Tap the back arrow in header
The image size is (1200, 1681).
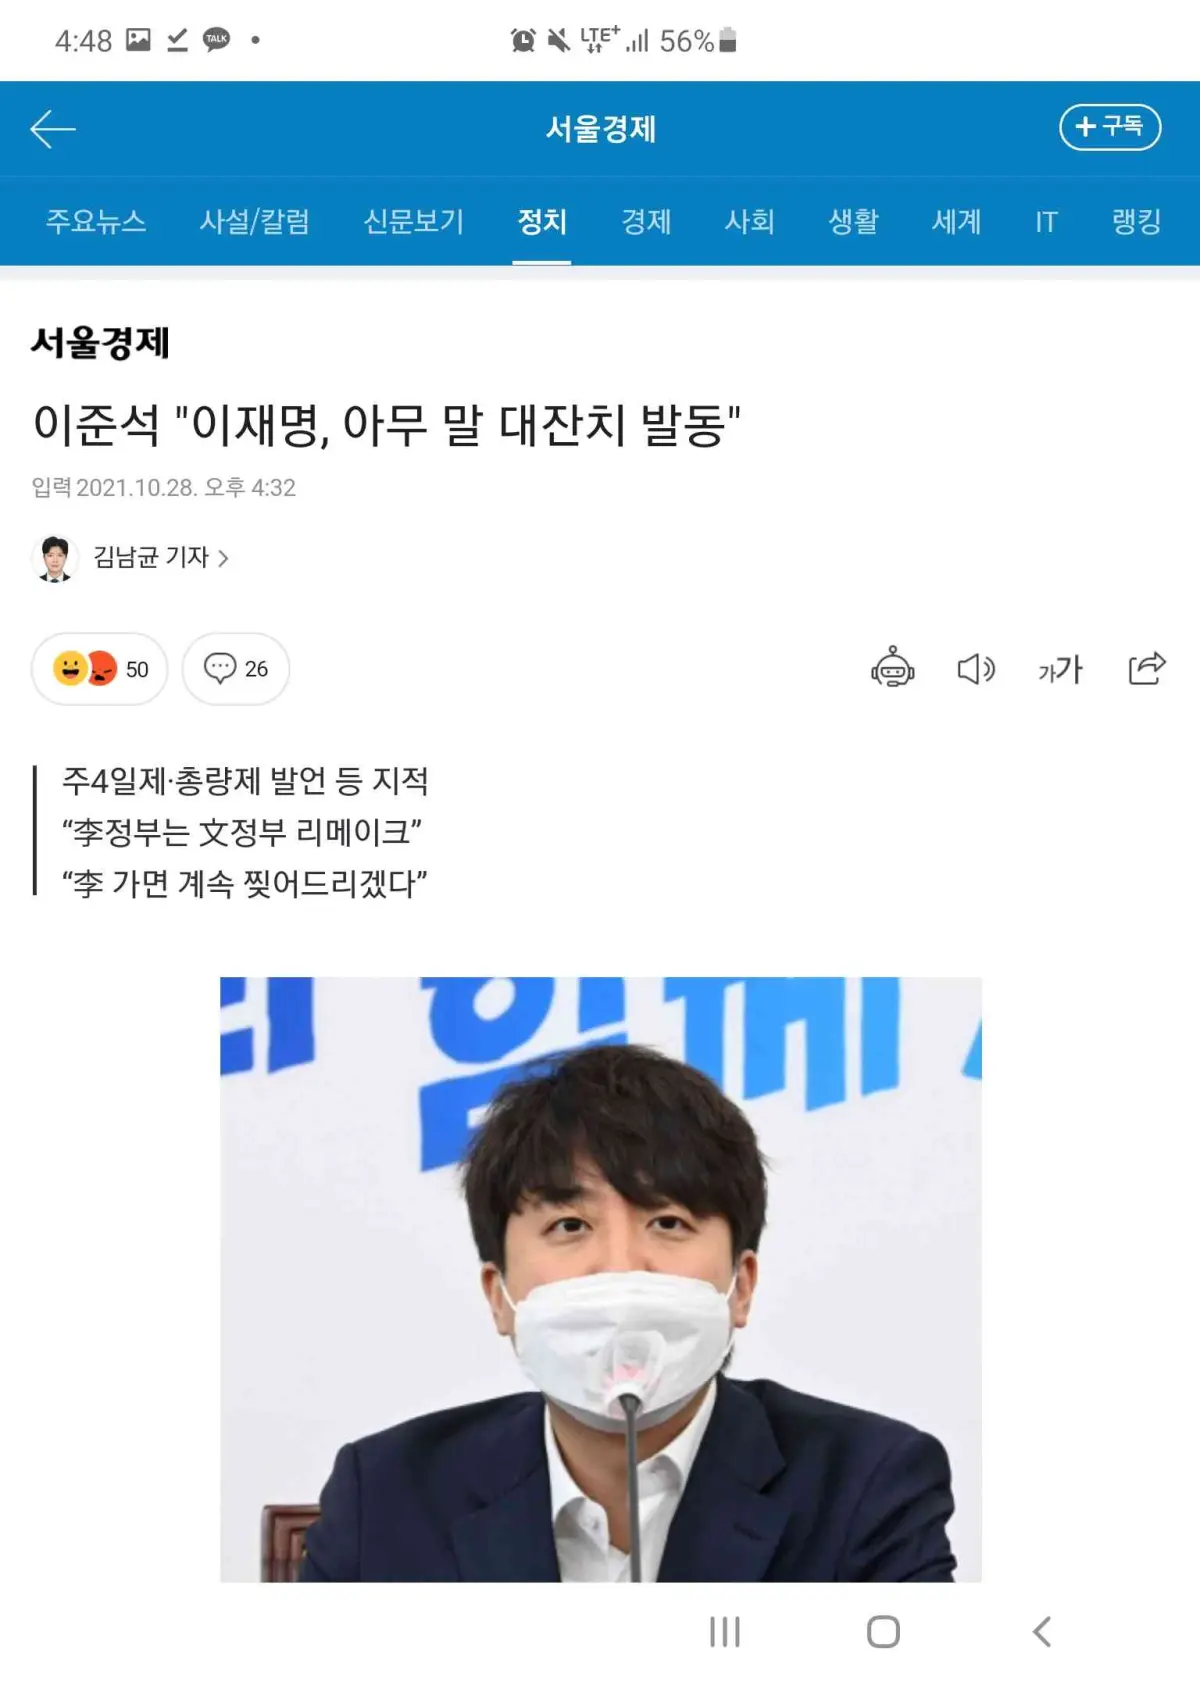53,129
